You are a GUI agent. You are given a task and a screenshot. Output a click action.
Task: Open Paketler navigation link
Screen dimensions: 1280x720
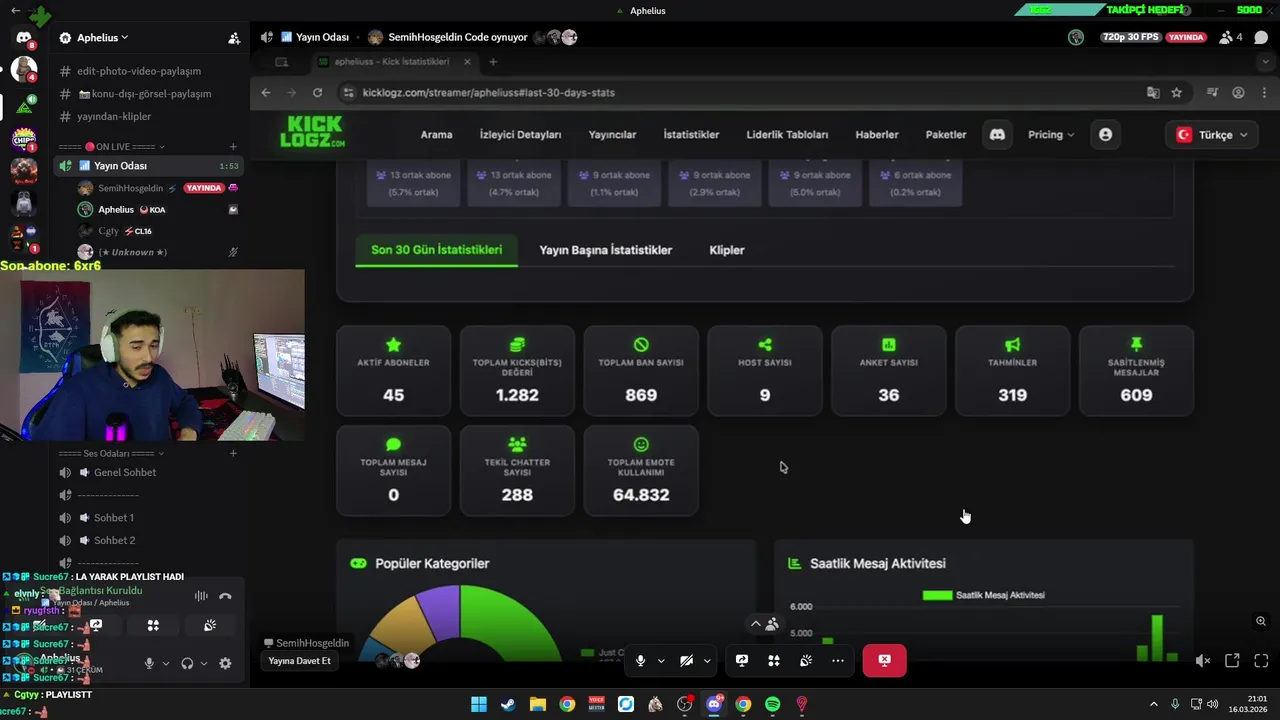point(946,134)
